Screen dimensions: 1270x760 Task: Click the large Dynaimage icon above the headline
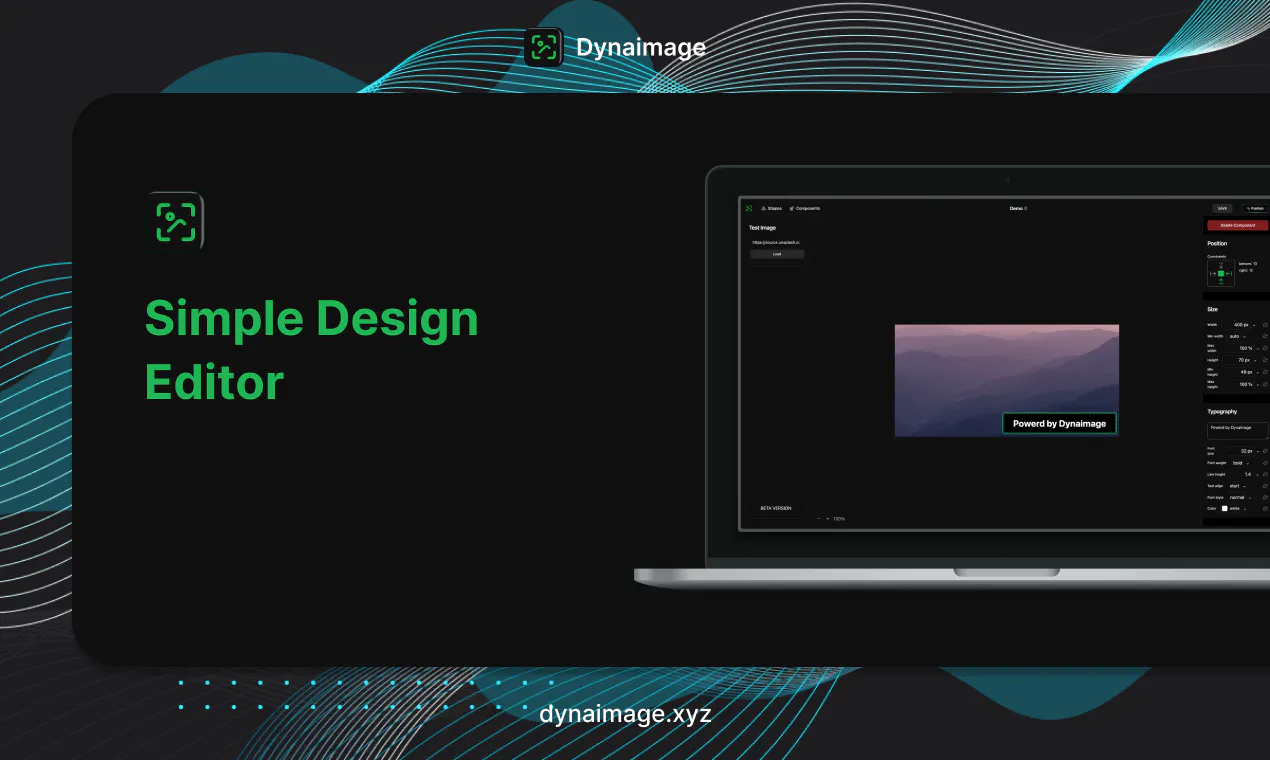click(x=175, y=221)
